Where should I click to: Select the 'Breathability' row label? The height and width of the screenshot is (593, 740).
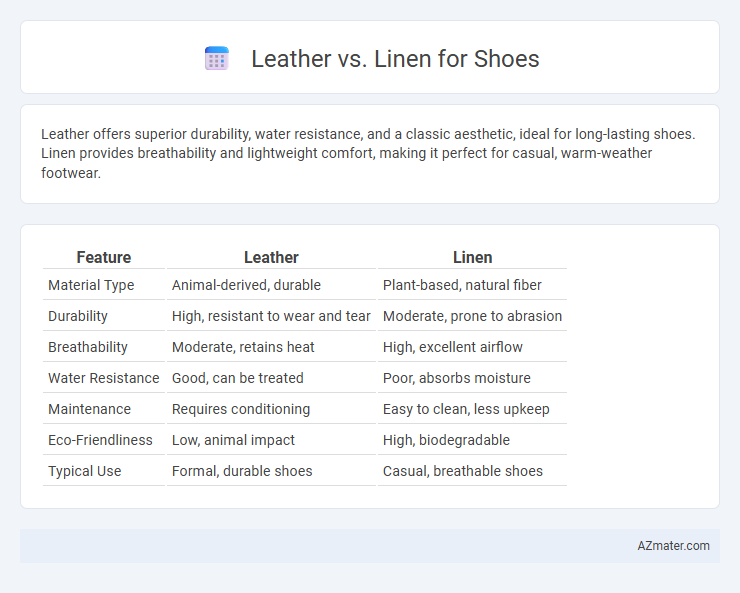point(88,347)
